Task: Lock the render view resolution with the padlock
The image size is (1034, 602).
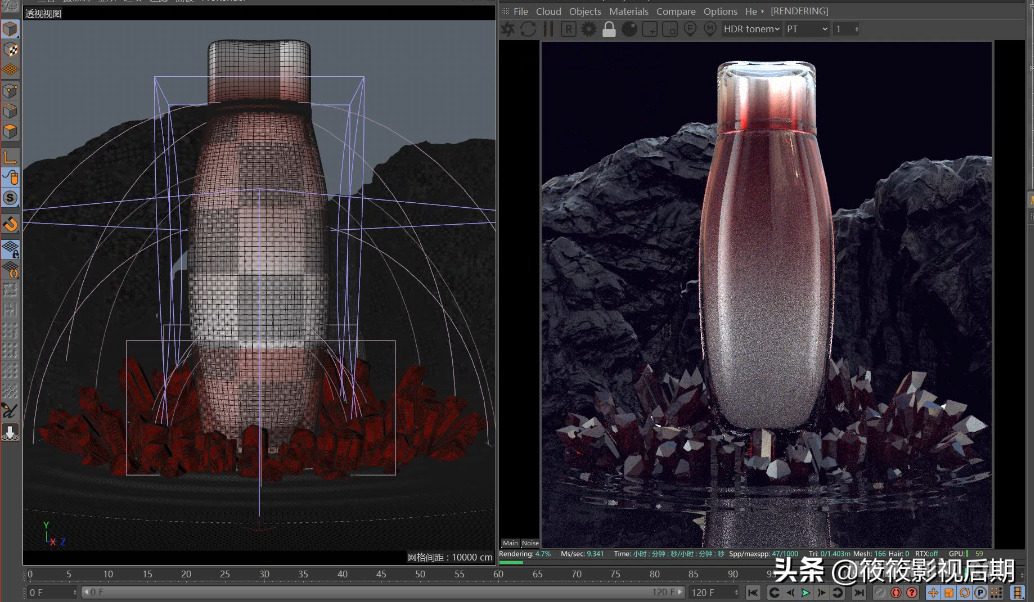Action: [609, 29]
